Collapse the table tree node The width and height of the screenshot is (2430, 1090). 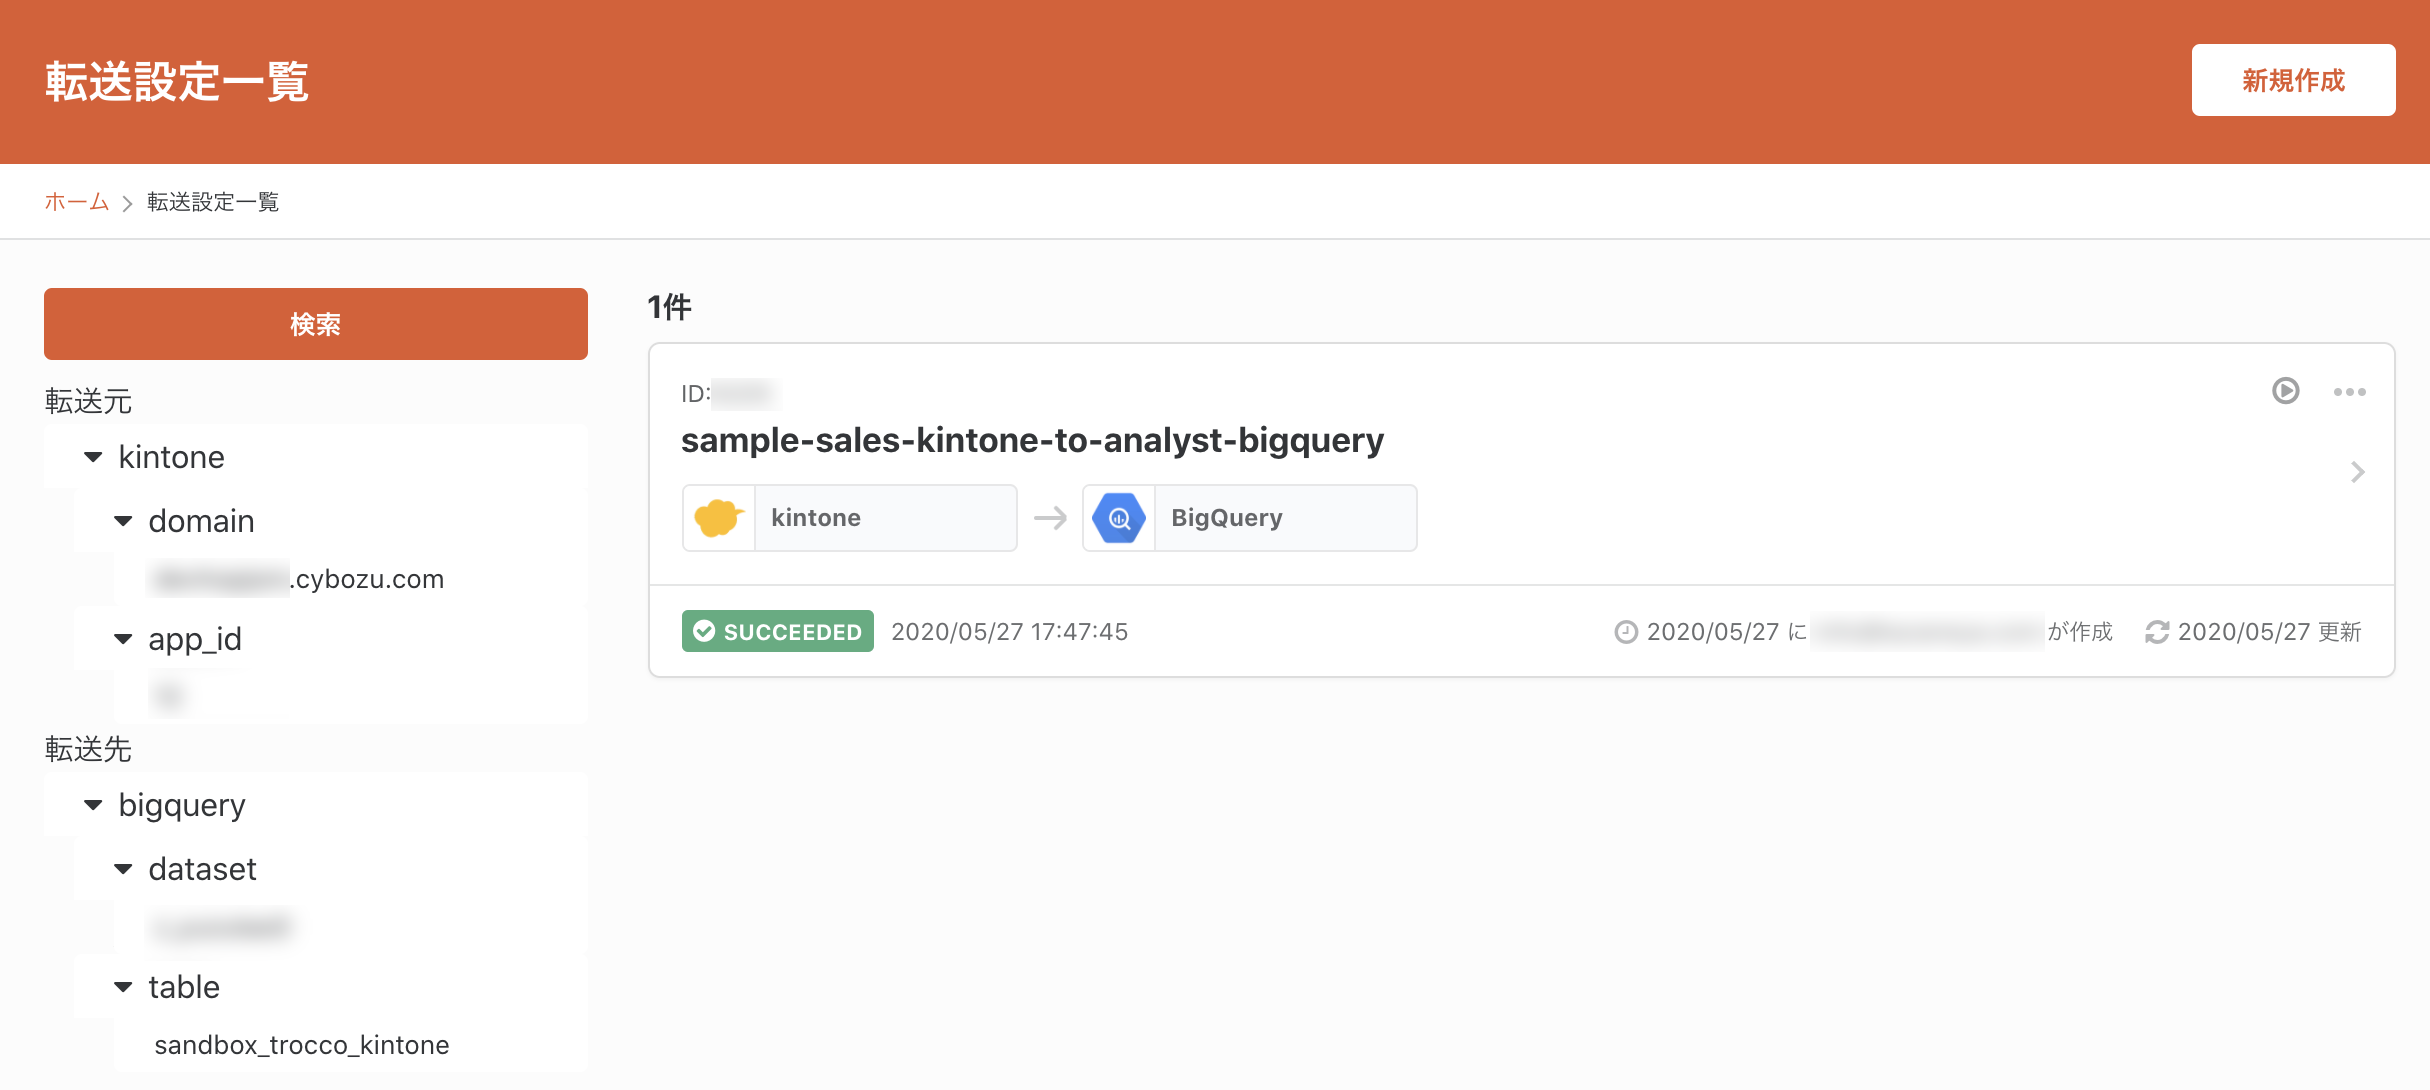click(124, 987)
